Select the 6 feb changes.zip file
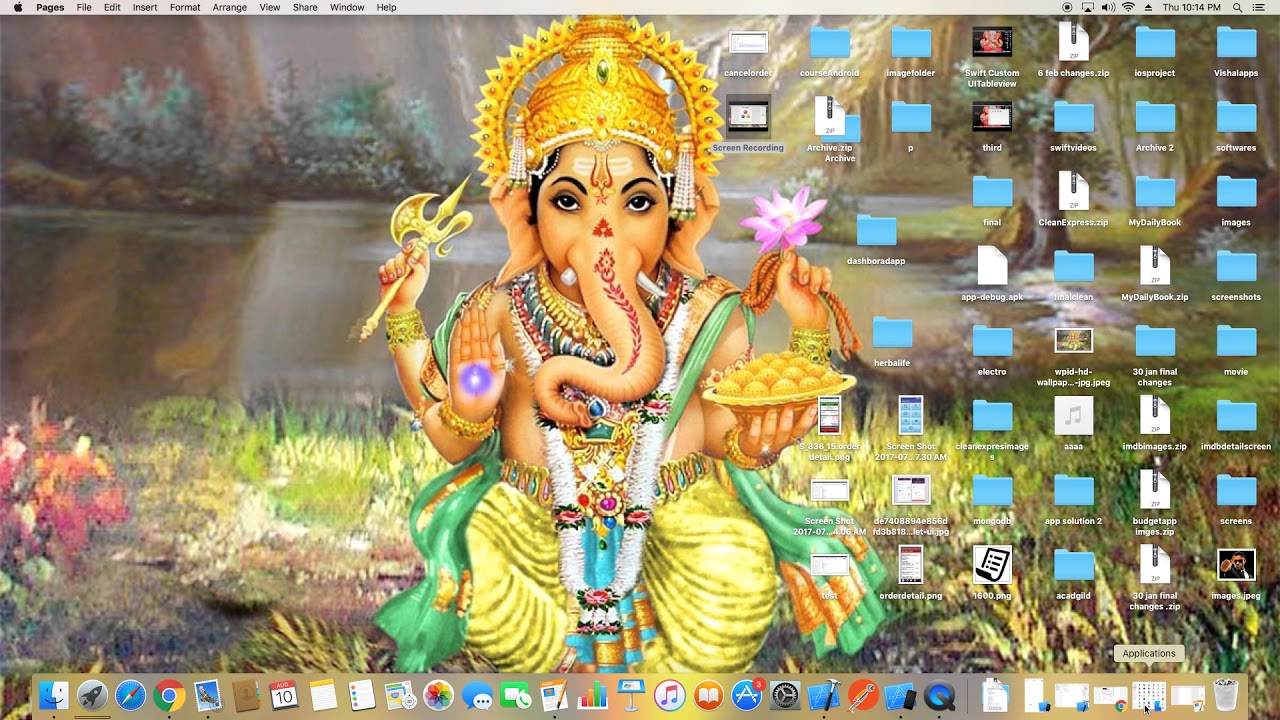1280x720 pixels. tap(1073, 52)
